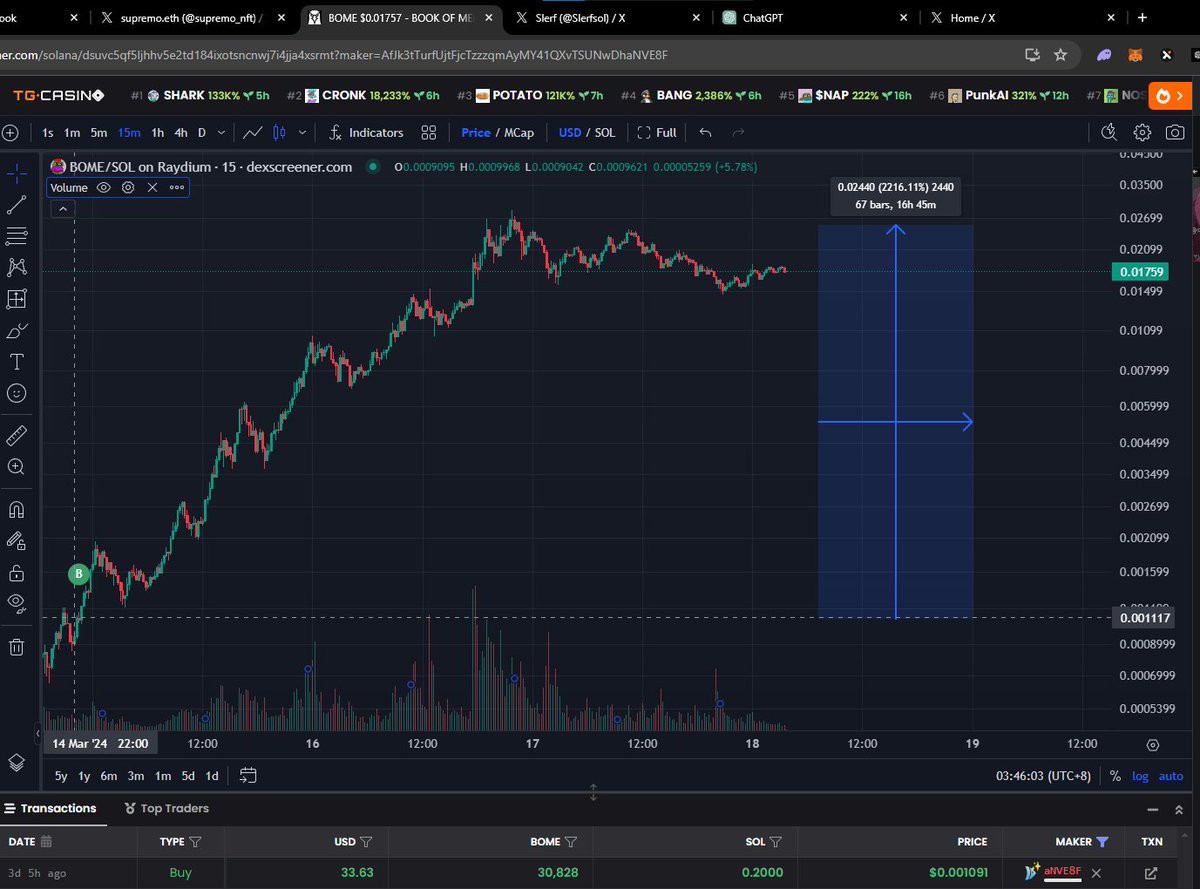Remove the Volume indicator with X
This screenshot has height=889, width=1200.
click(x=152, y=187)
